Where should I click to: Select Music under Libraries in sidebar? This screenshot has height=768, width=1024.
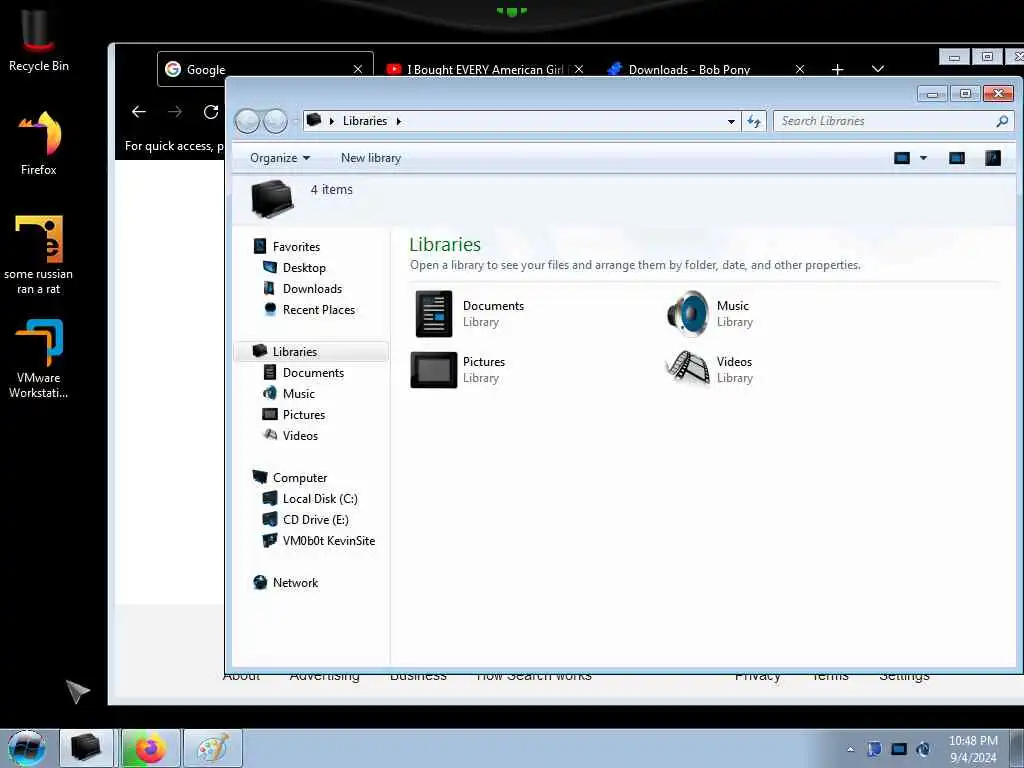(x=298, y=393)
